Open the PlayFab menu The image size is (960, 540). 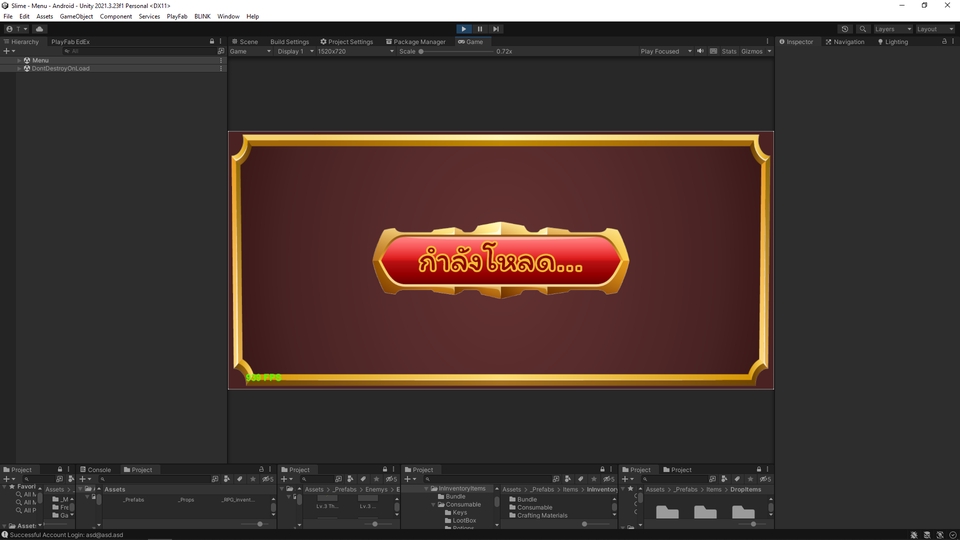click(x=177, y=17)
